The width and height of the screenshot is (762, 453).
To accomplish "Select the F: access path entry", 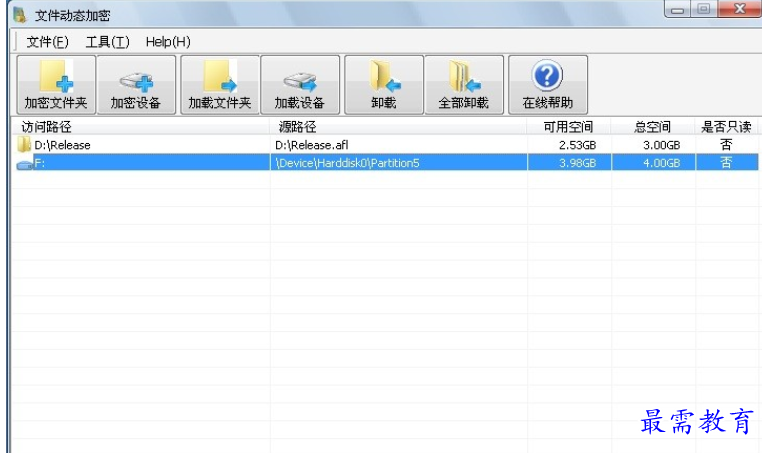I will (39, 163).
